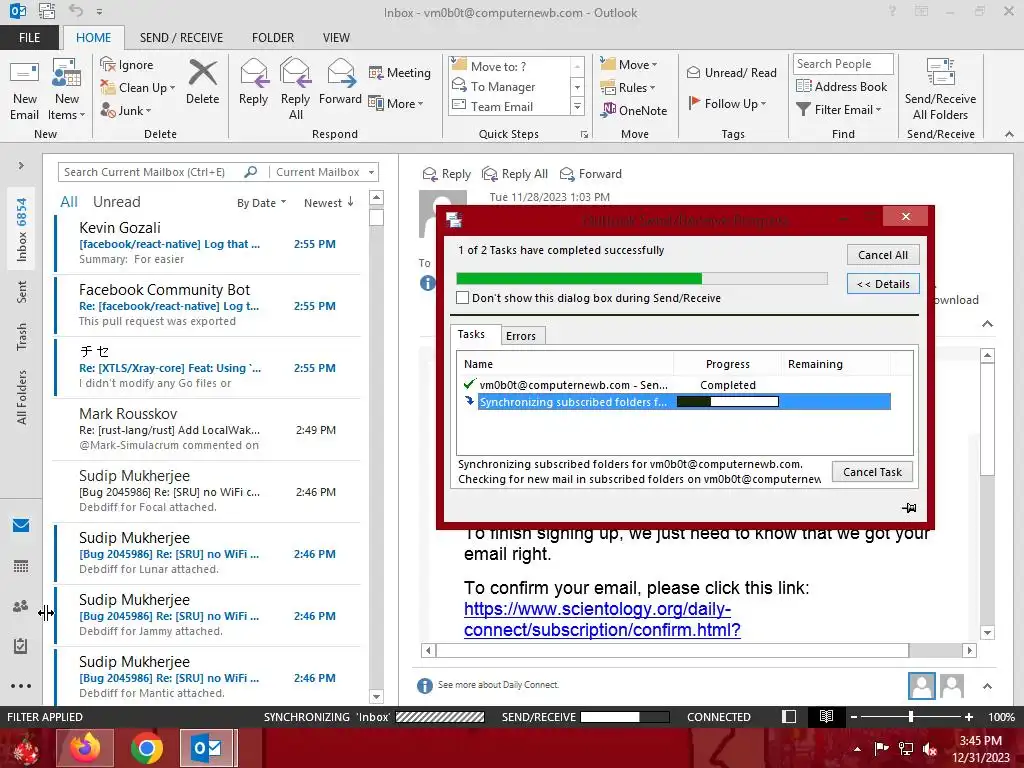The width and height of the screenshot is (1024, 768).
Task: Click Search Current Mailbox field
Action: (150, 172)
